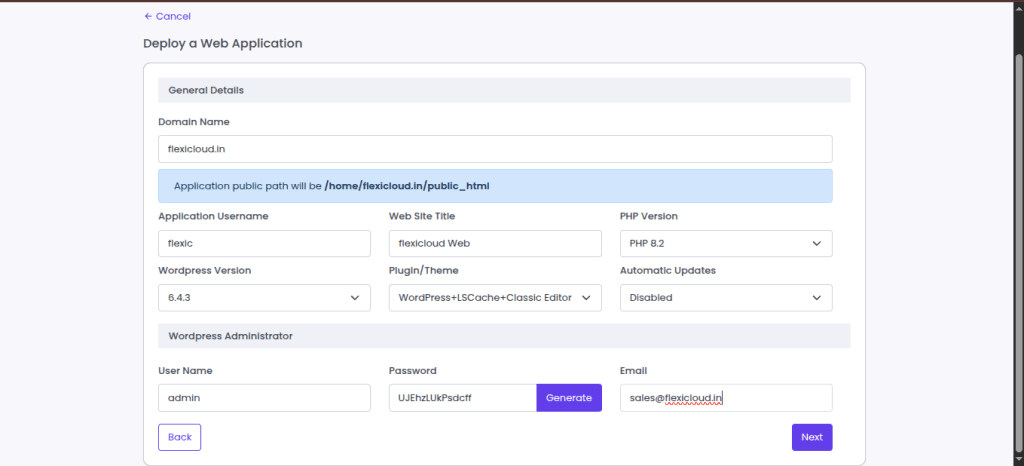The image size is (1024, 466).
Task: Select the Web Site Title text box
Action: 495,243
